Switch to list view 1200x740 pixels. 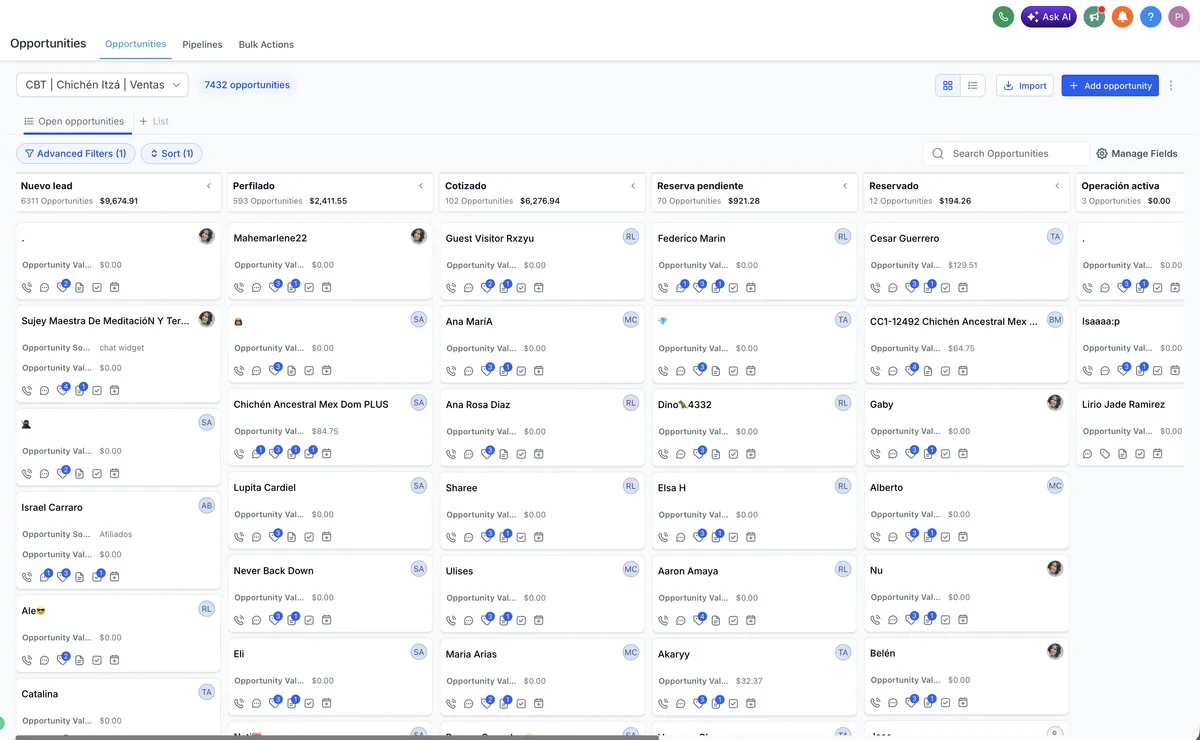click(x=973, y=86)
